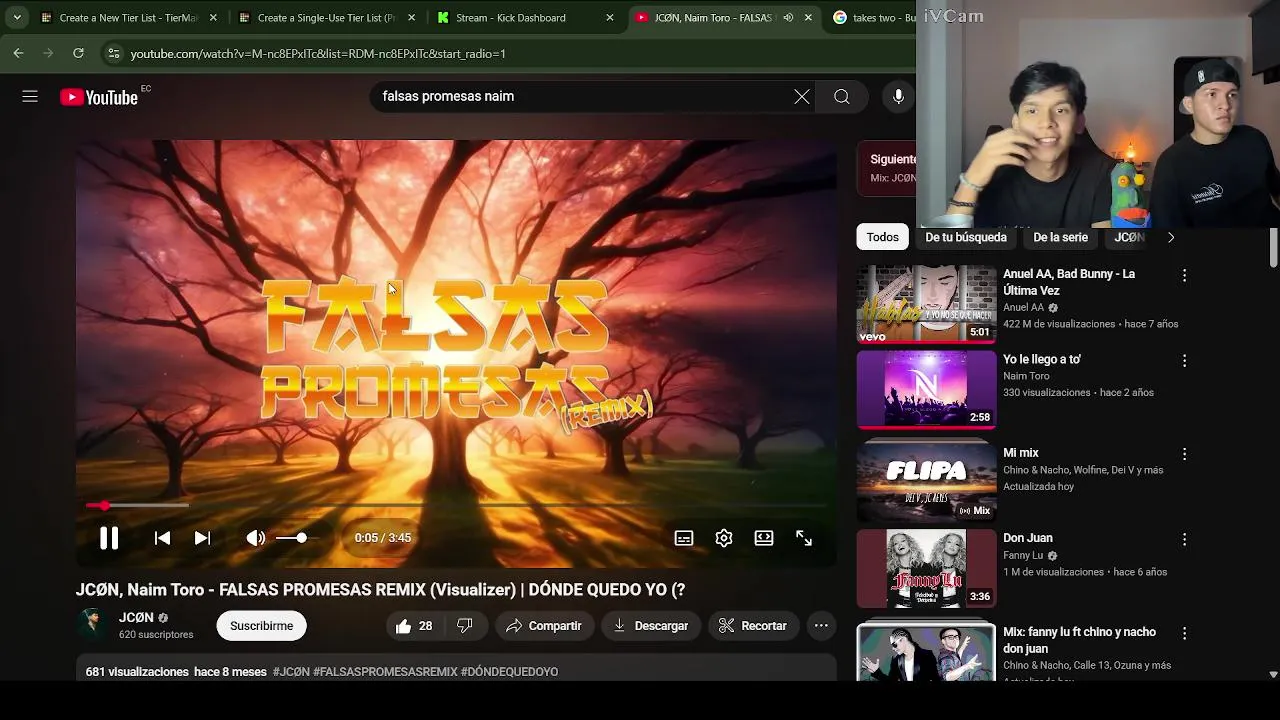The image size is (1280, 720).
Task: Like the video with thumbs up
Action: 414,626
